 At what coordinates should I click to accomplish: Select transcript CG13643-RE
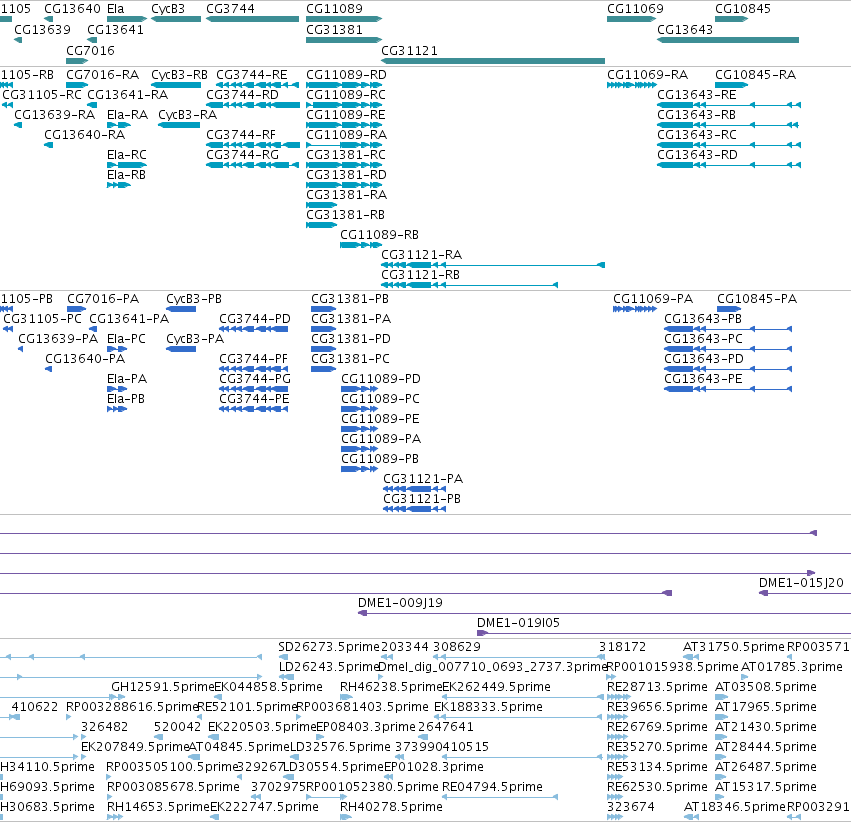[x=697, y=95]
